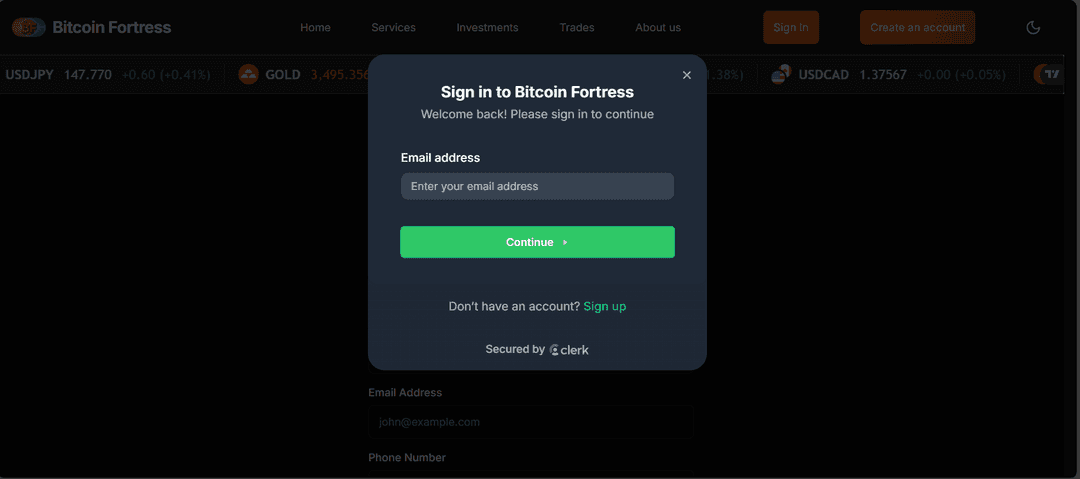
Task: Click the TradingView logo in ticker
Action: (1048, 74)
